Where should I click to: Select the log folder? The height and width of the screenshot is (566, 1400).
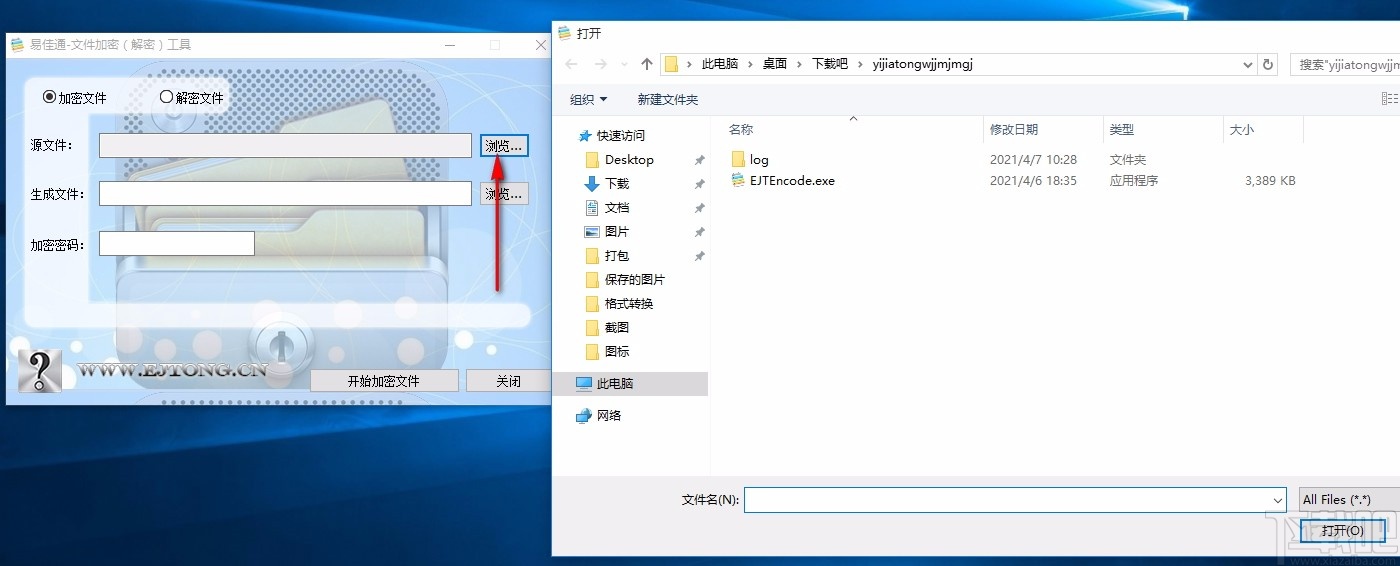click(759, 159)
